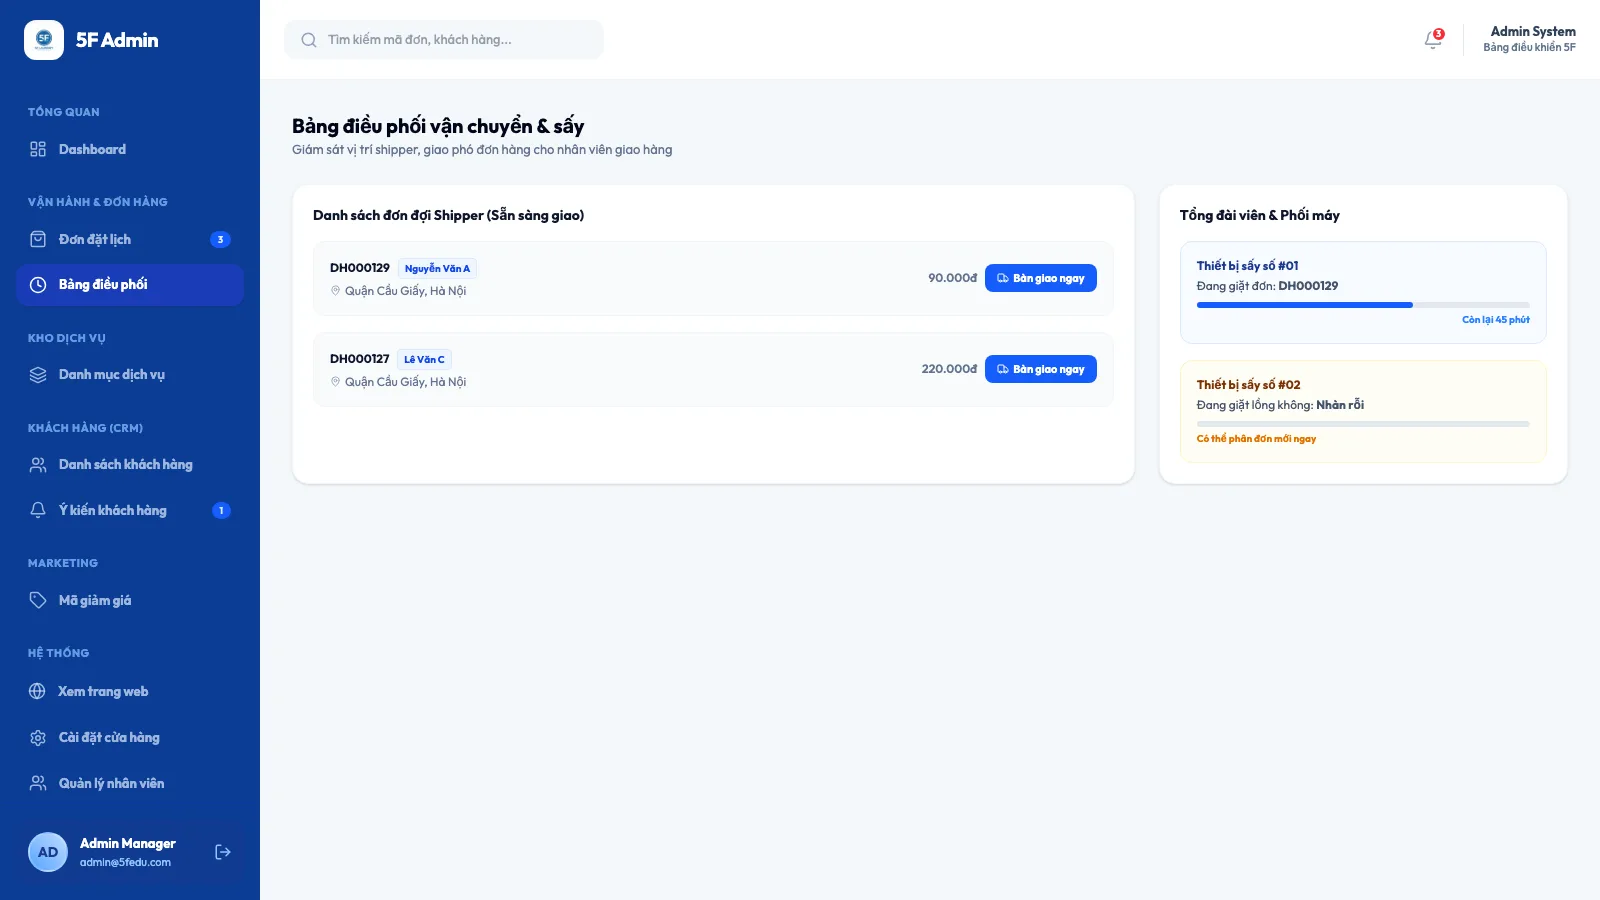The width and height of the screenshot is (1600, 900).
Task: Focus the order and customer search field
Action: (x=444, y=40)
